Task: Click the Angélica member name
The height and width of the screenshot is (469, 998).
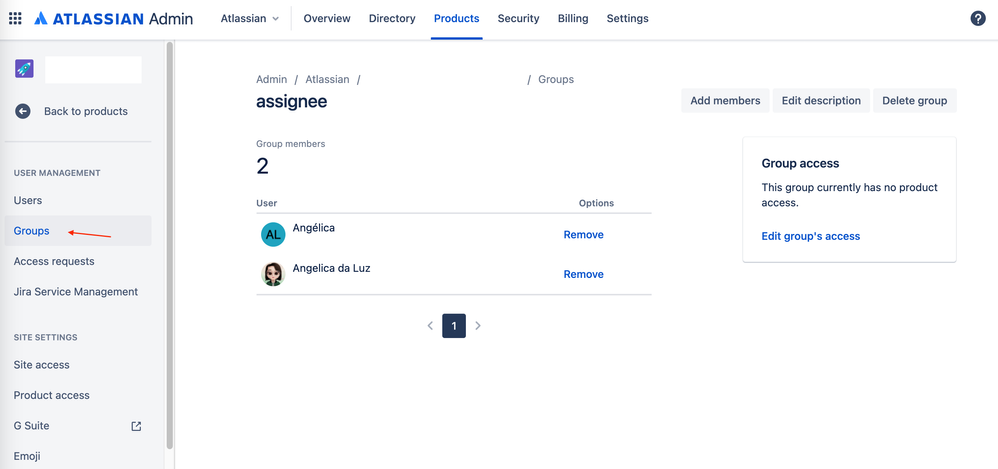Action: point(314,228)
